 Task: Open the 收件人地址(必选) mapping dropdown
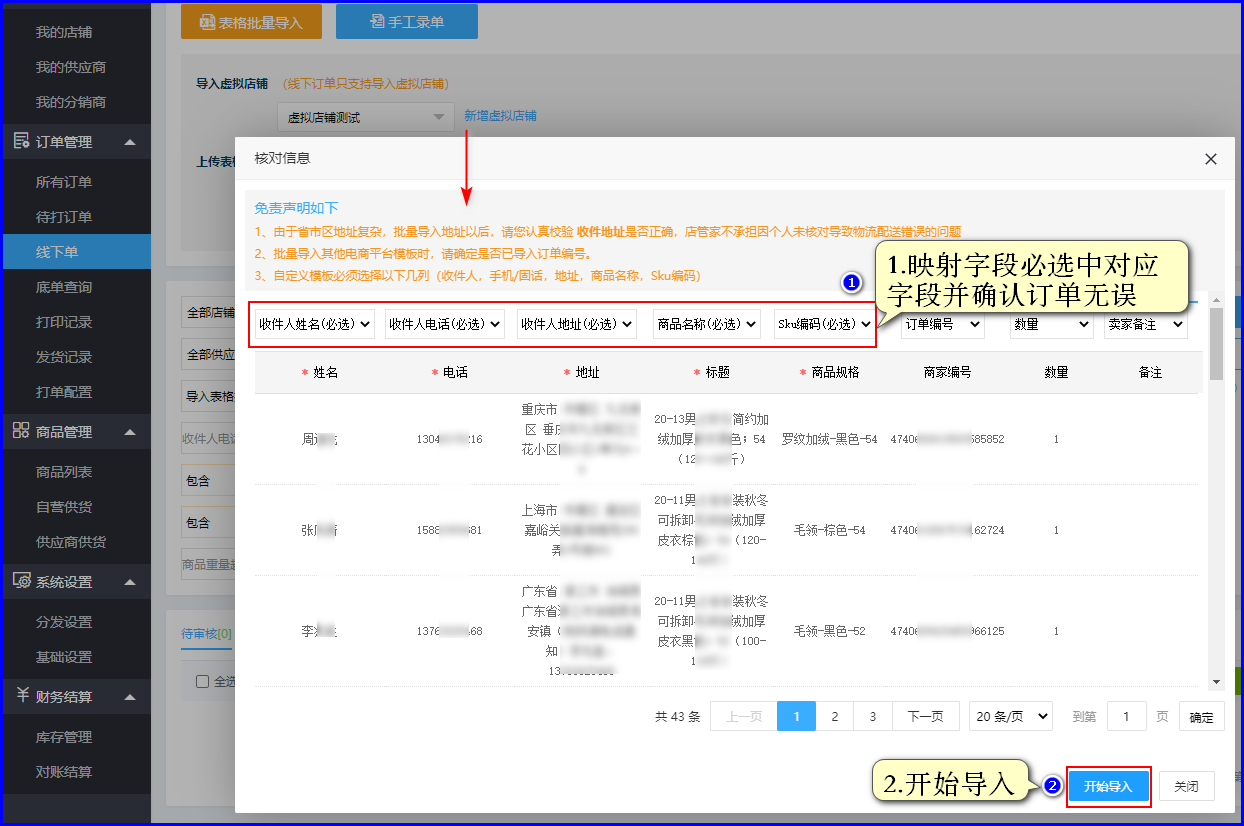(x=577, y=324)
